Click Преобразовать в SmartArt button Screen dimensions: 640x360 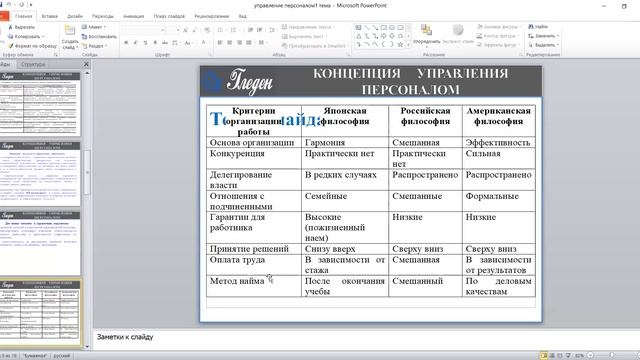315,46
